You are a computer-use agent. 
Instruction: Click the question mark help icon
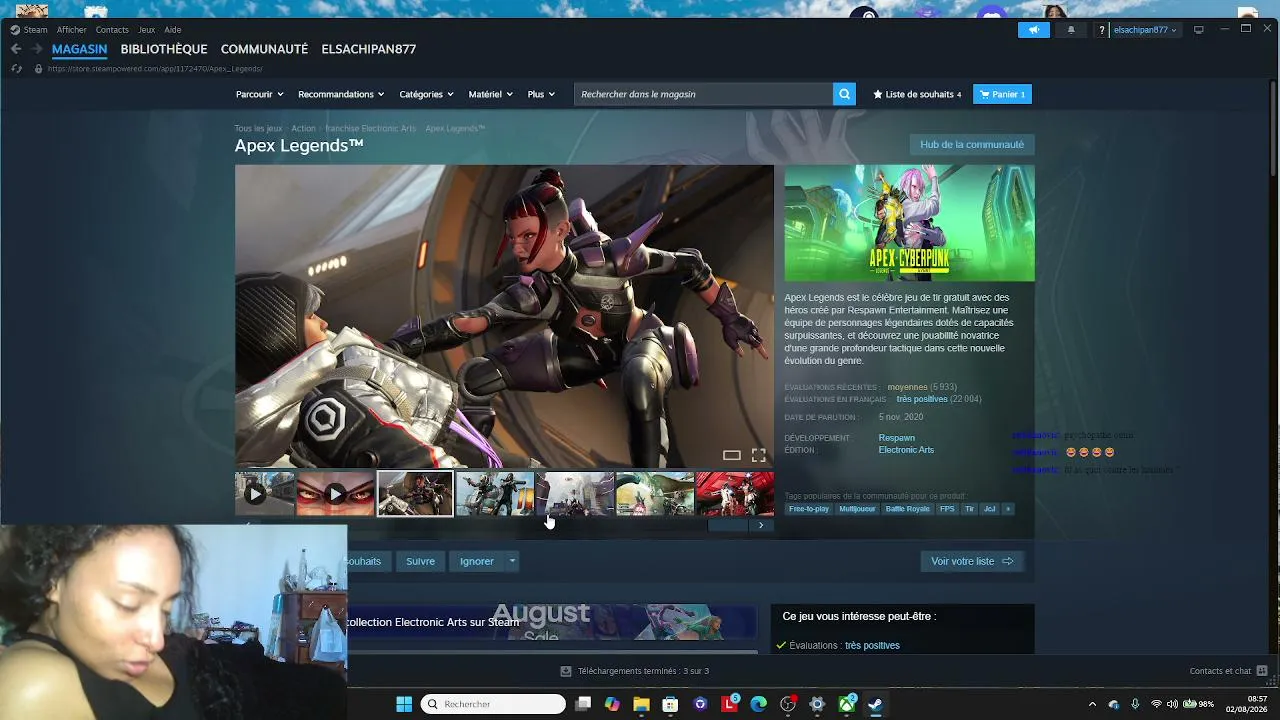[x=1101, y=30]
